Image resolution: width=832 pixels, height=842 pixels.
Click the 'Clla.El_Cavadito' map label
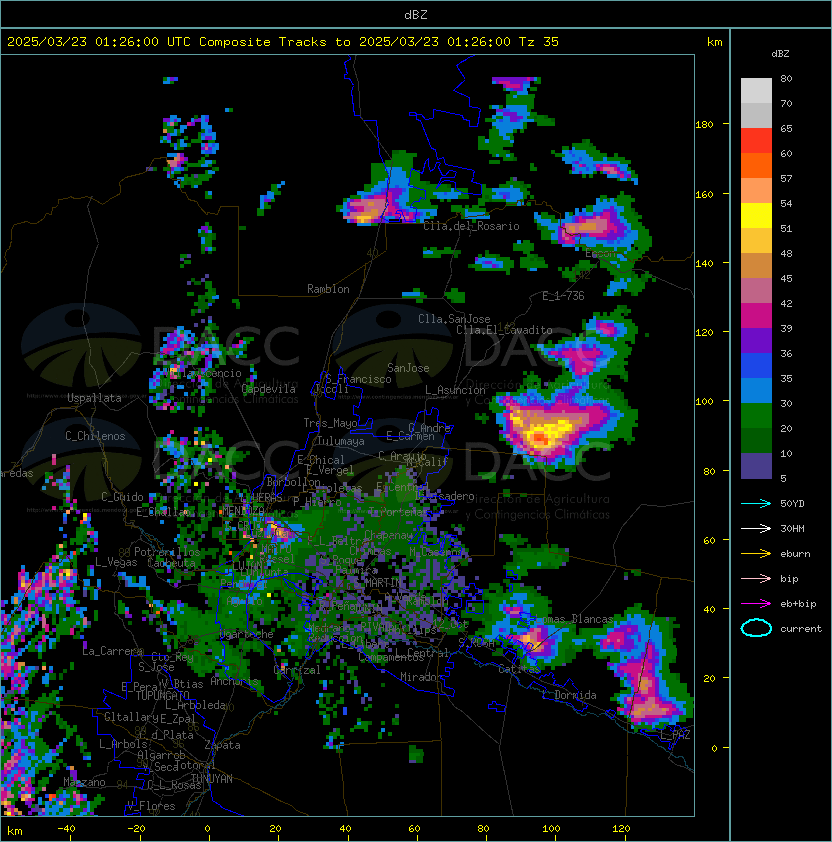504,330
